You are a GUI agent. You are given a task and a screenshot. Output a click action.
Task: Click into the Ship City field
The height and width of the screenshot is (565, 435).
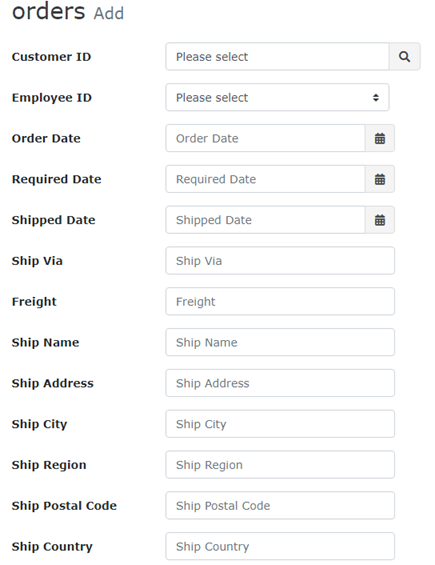[x=280, y=424]
